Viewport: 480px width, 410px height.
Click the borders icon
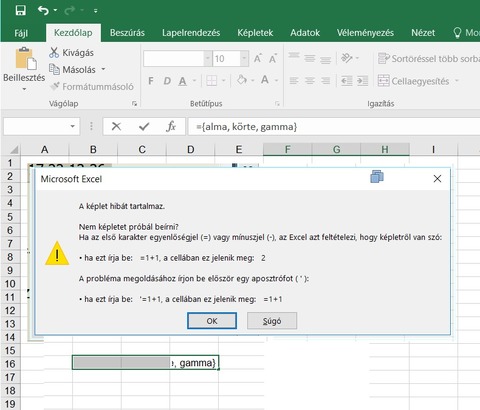click(x=212, y=81)
